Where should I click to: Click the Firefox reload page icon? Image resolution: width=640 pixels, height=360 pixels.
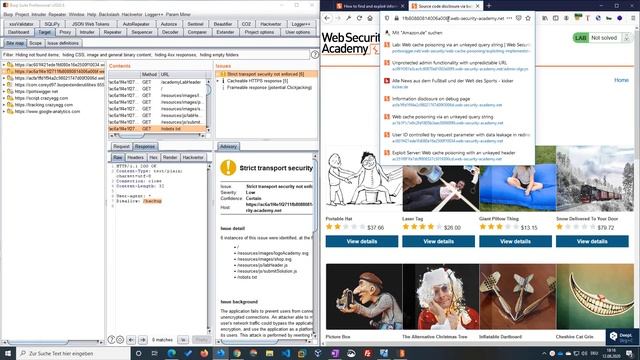click(x=359, y=18)
